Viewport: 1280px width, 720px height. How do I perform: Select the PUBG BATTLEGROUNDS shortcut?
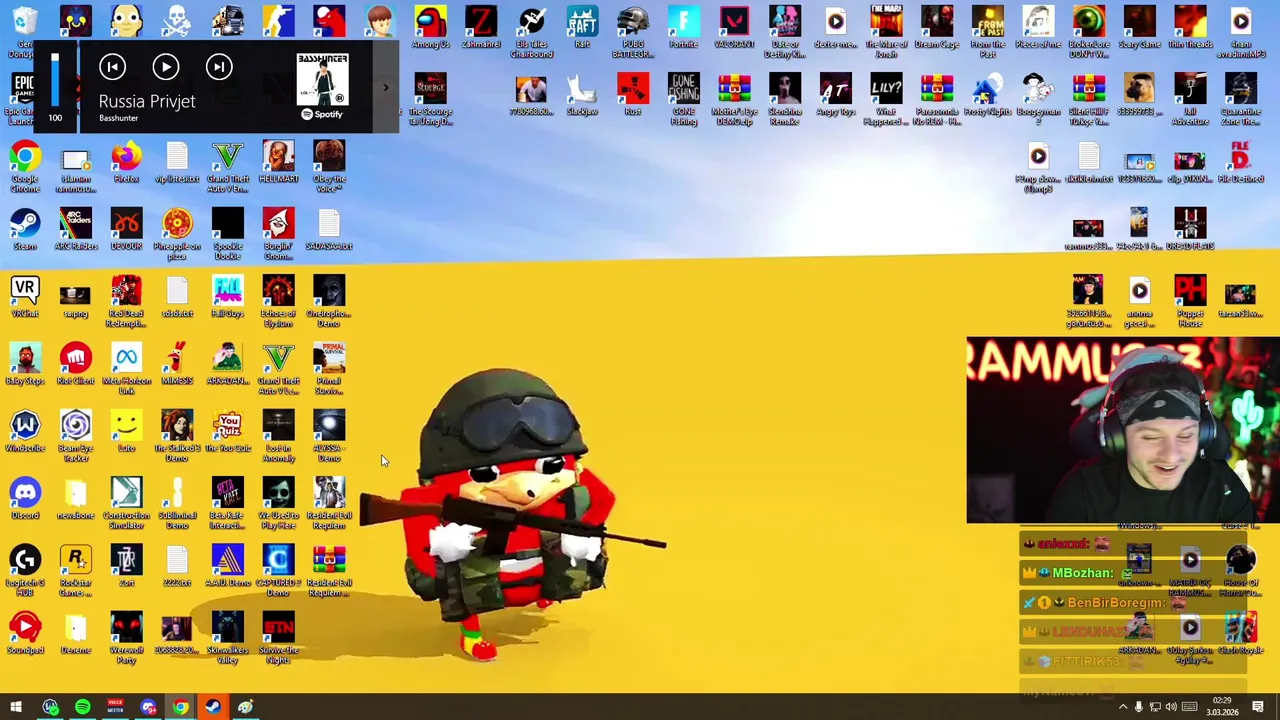633,32
